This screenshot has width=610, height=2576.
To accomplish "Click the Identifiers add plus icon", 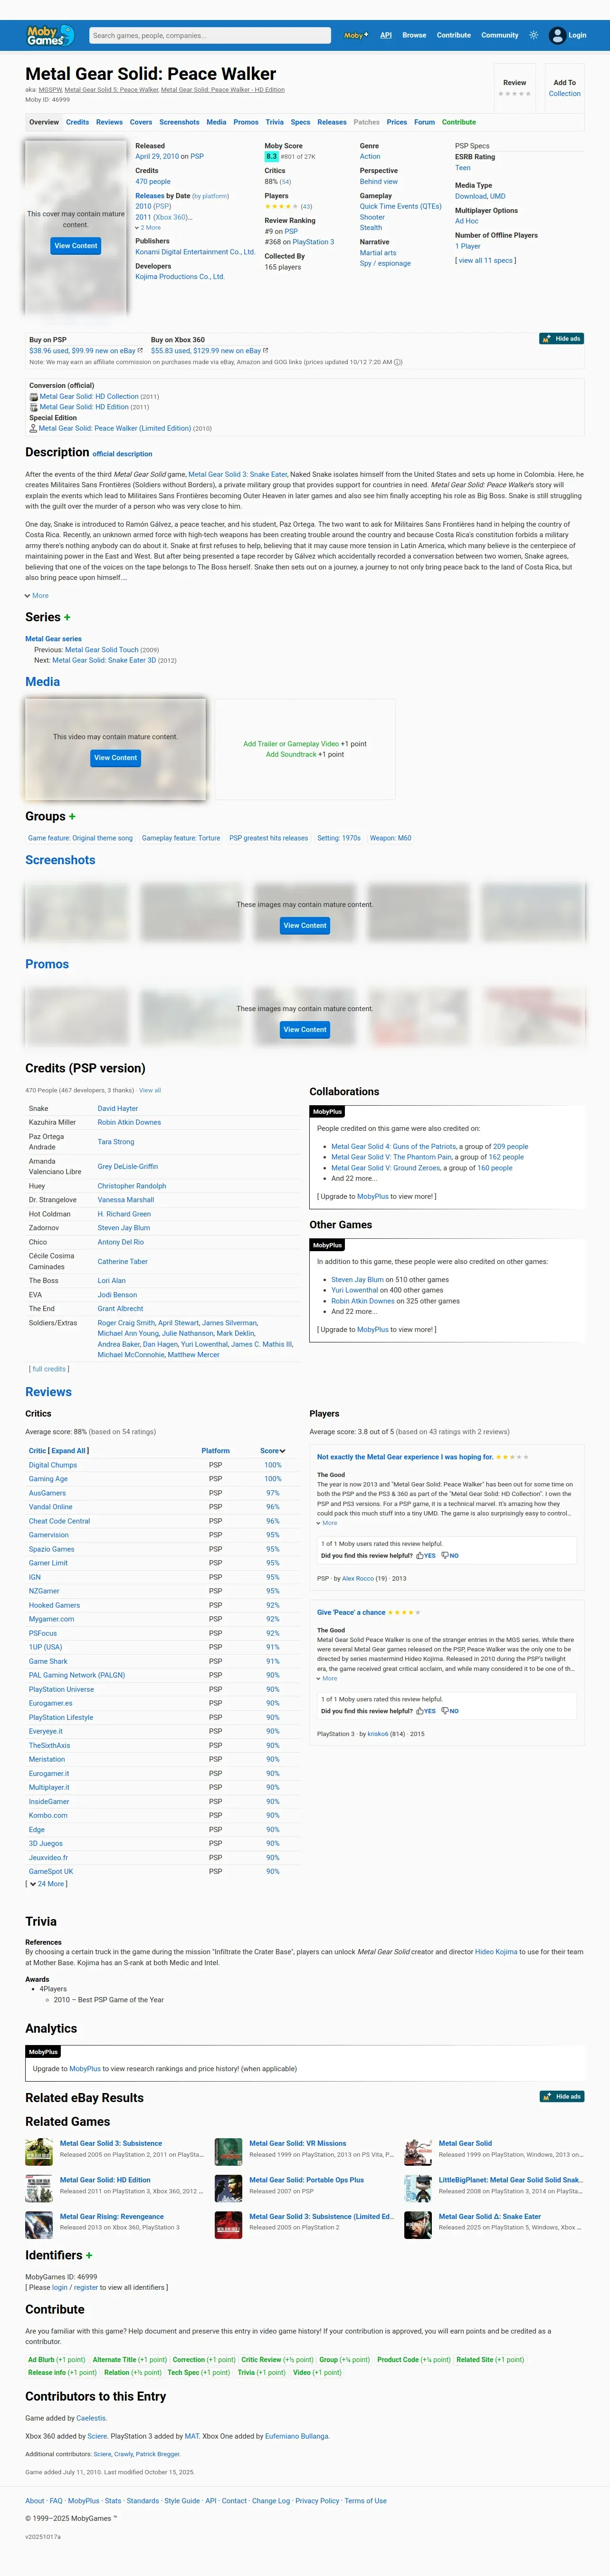I will pos(89,2255).
